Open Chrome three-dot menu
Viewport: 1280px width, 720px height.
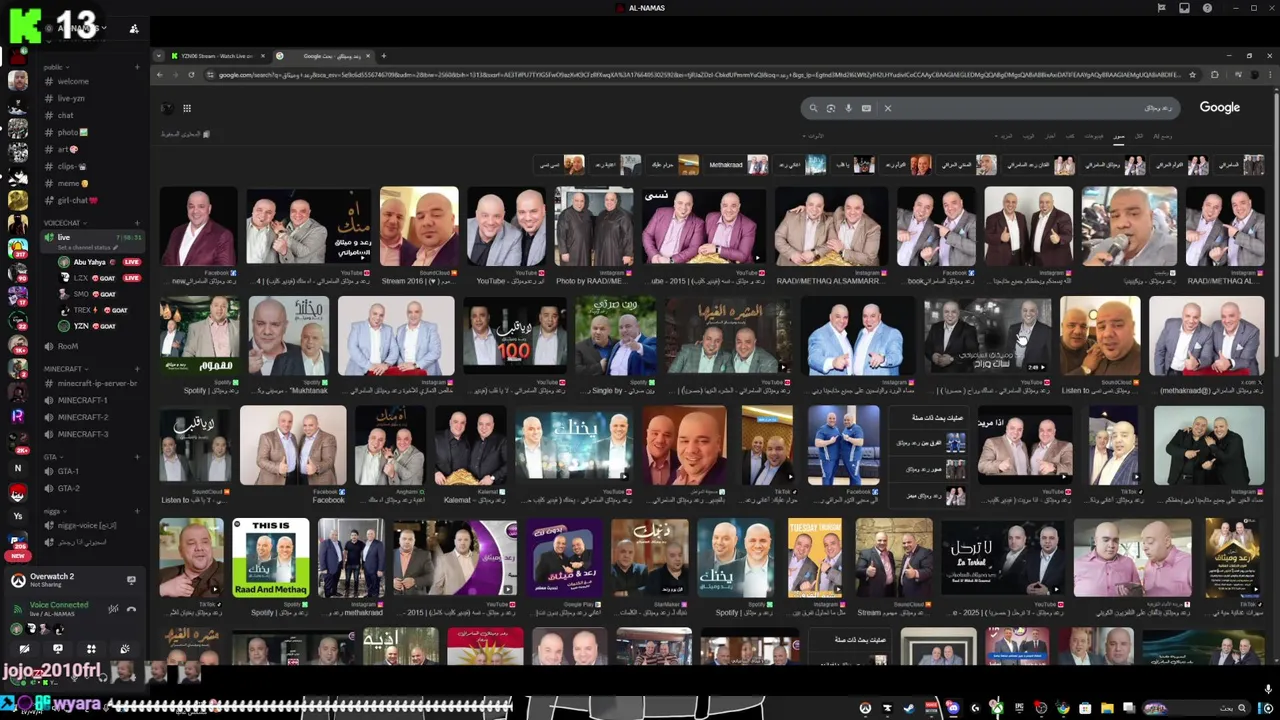[x=1268, y=74]
